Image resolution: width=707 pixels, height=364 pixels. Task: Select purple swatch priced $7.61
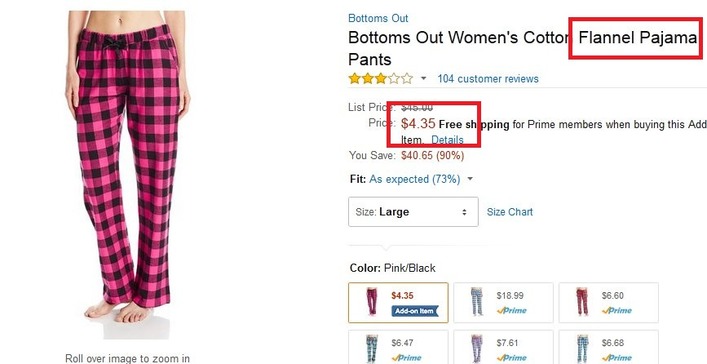(503, 347)
